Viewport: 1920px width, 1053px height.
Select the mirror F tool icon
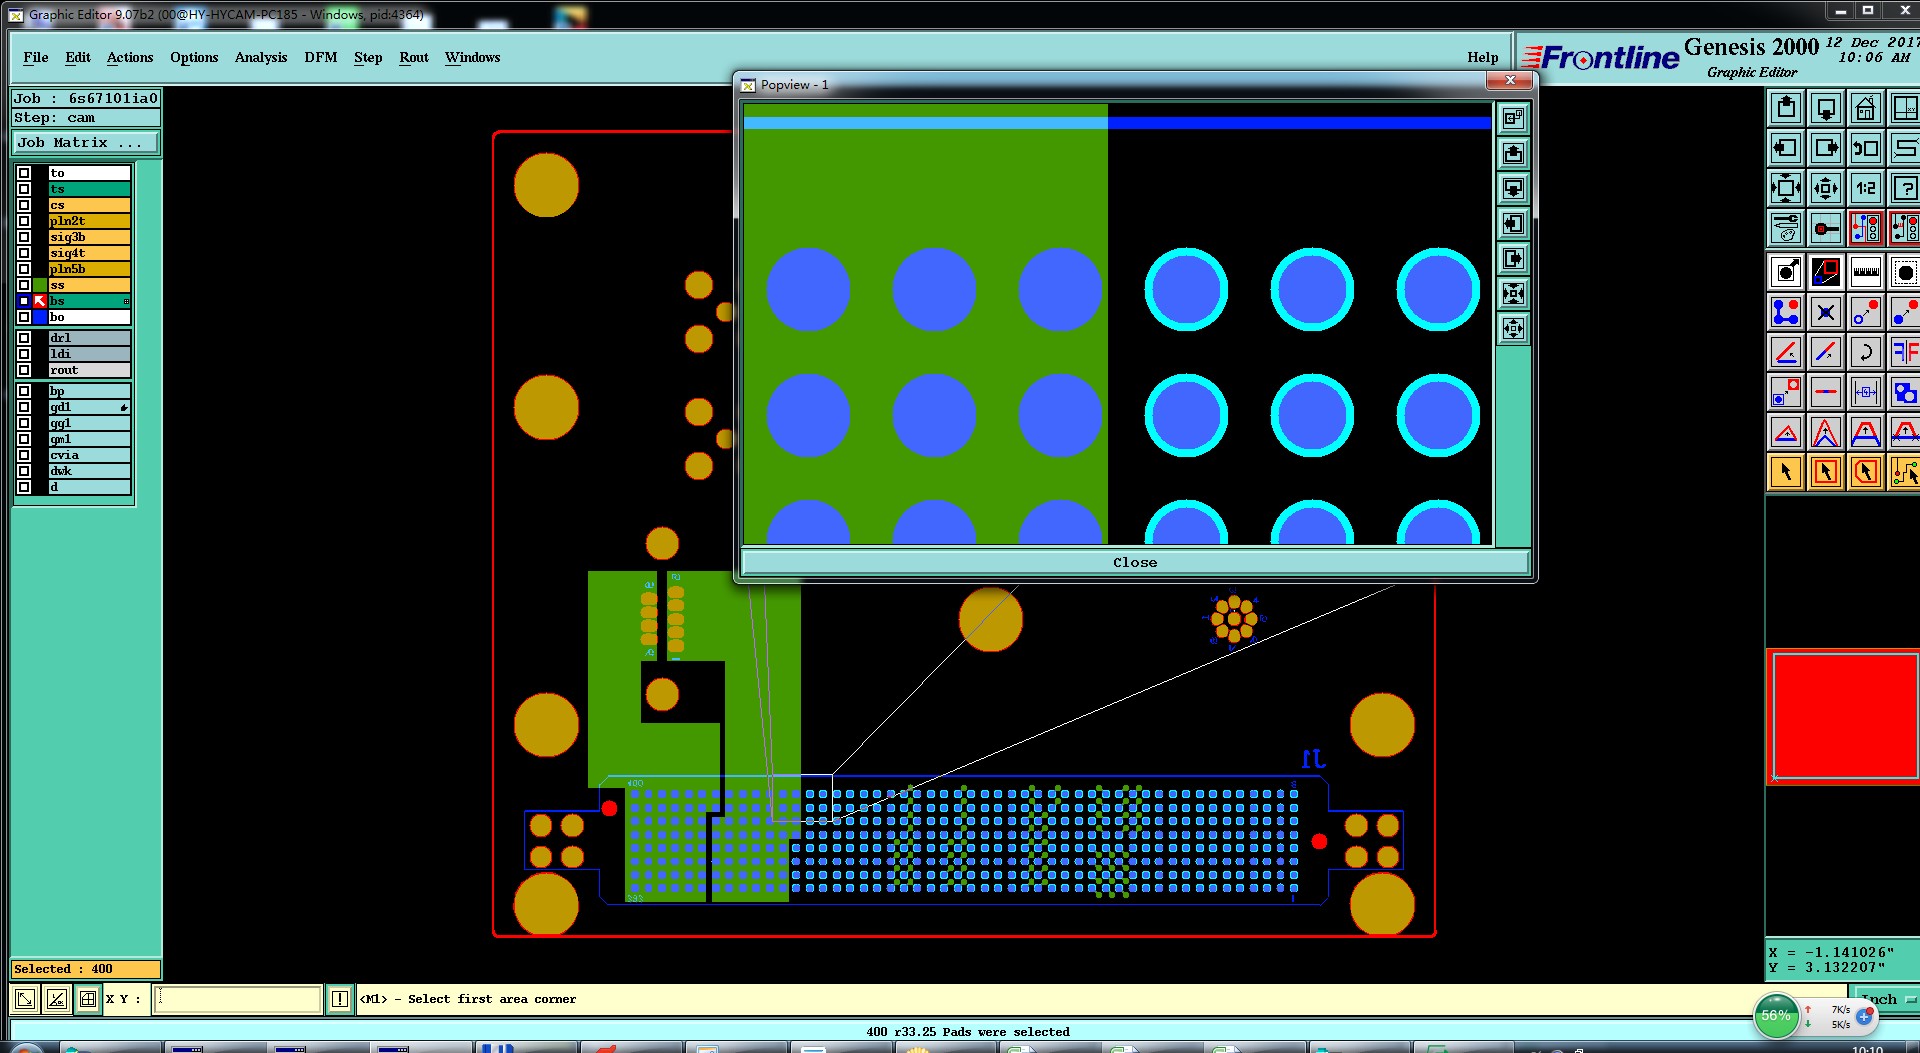click(1904, 352)
